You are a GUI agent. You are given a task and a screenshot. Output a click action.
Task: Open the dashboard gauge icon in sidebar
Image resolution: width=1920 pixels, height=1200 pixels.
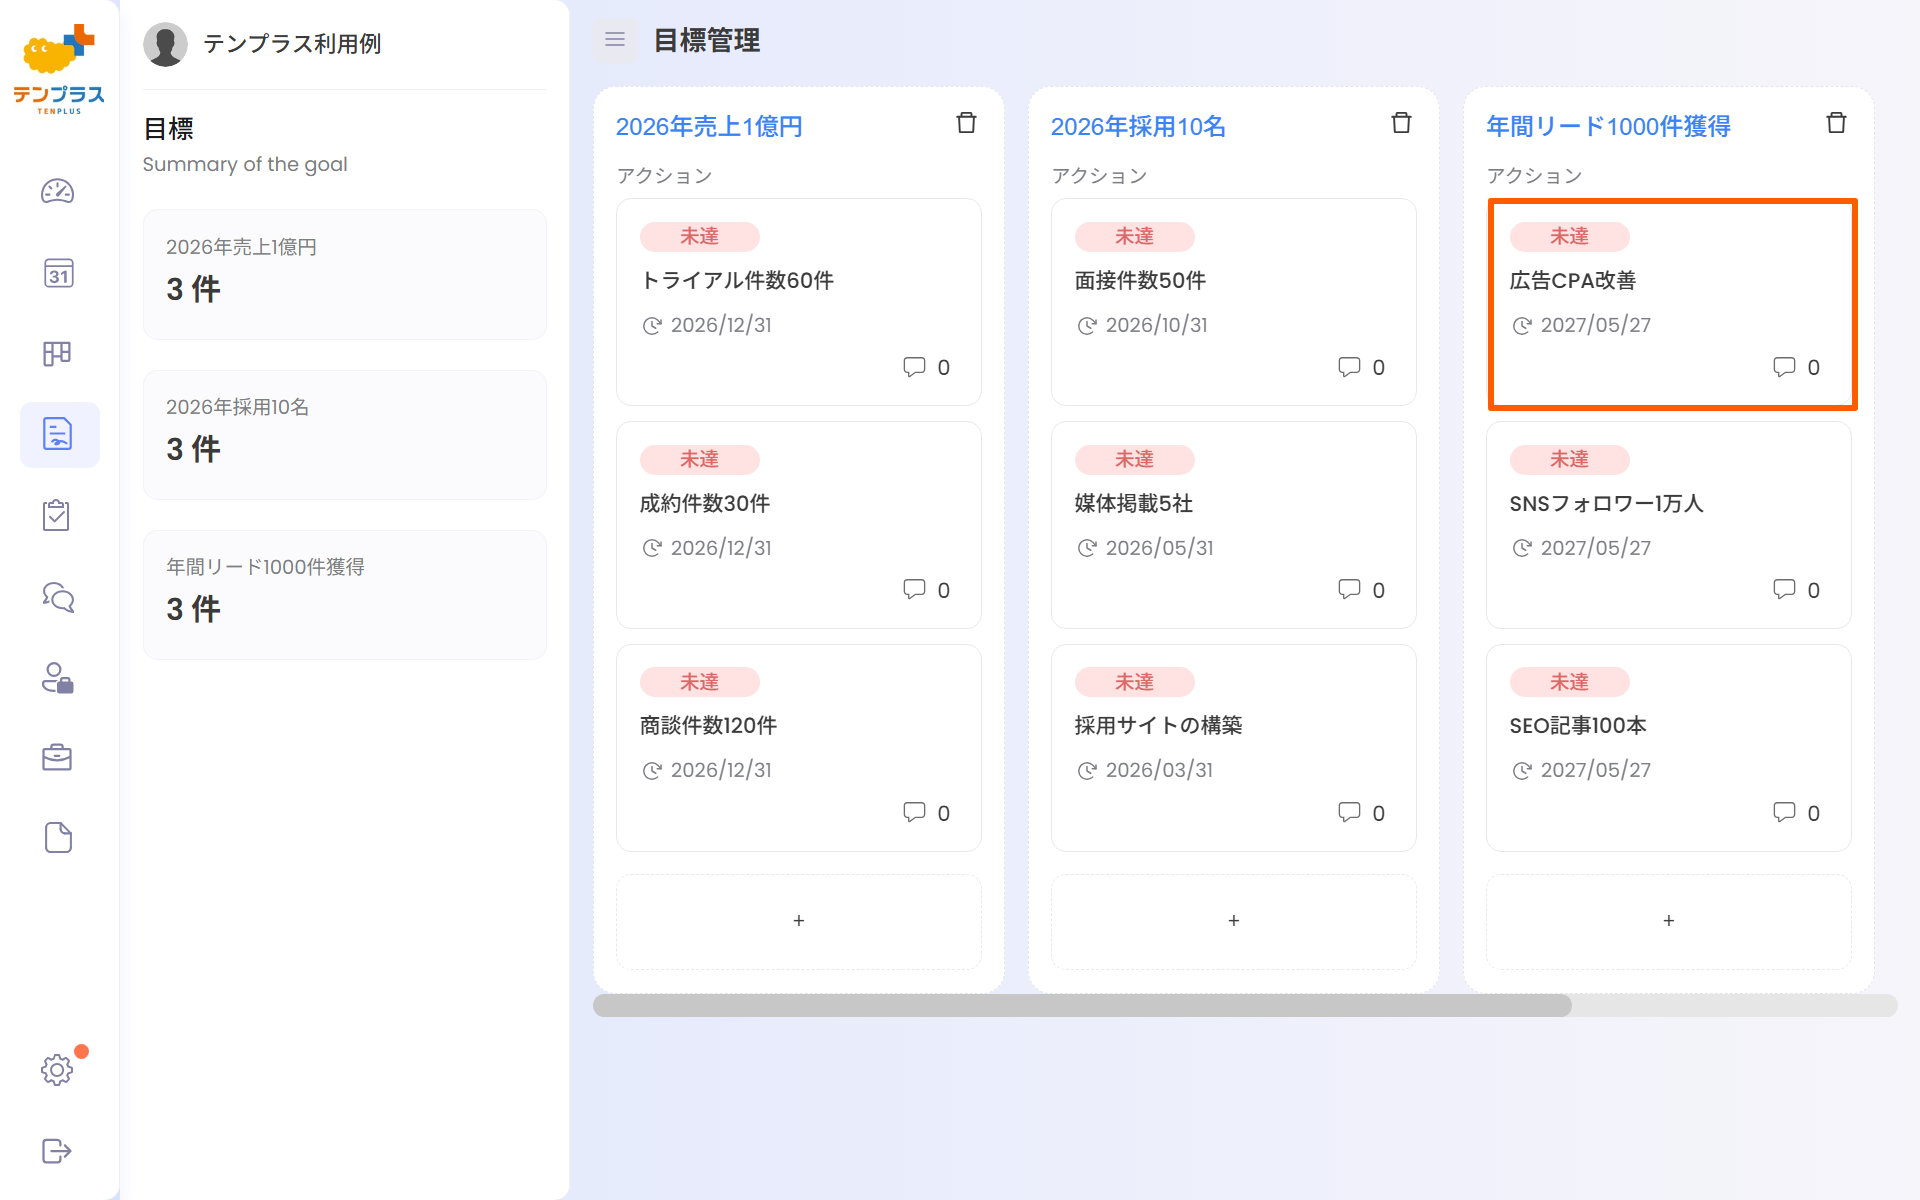point(58,191)
